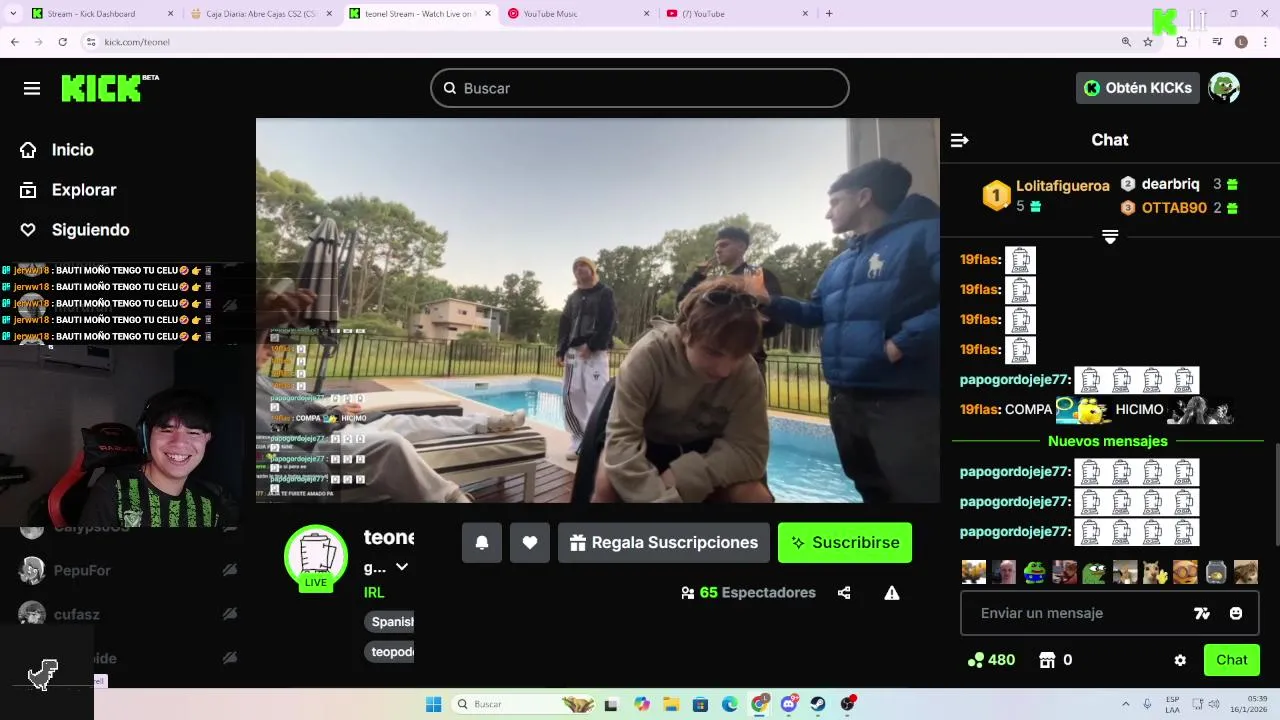Go back in browser history
Viewport: 1280px width, 720px height.
coord(14,42)
